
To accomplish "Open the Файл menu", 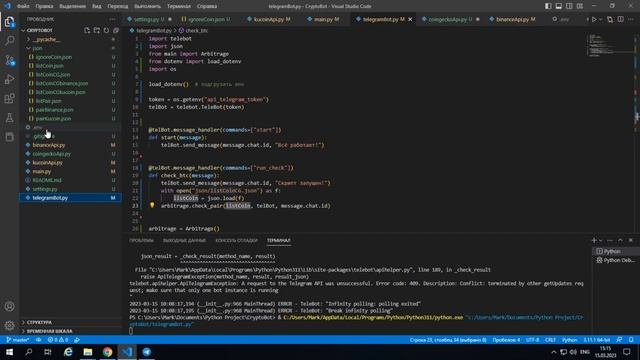I will (x=23, y=6).
